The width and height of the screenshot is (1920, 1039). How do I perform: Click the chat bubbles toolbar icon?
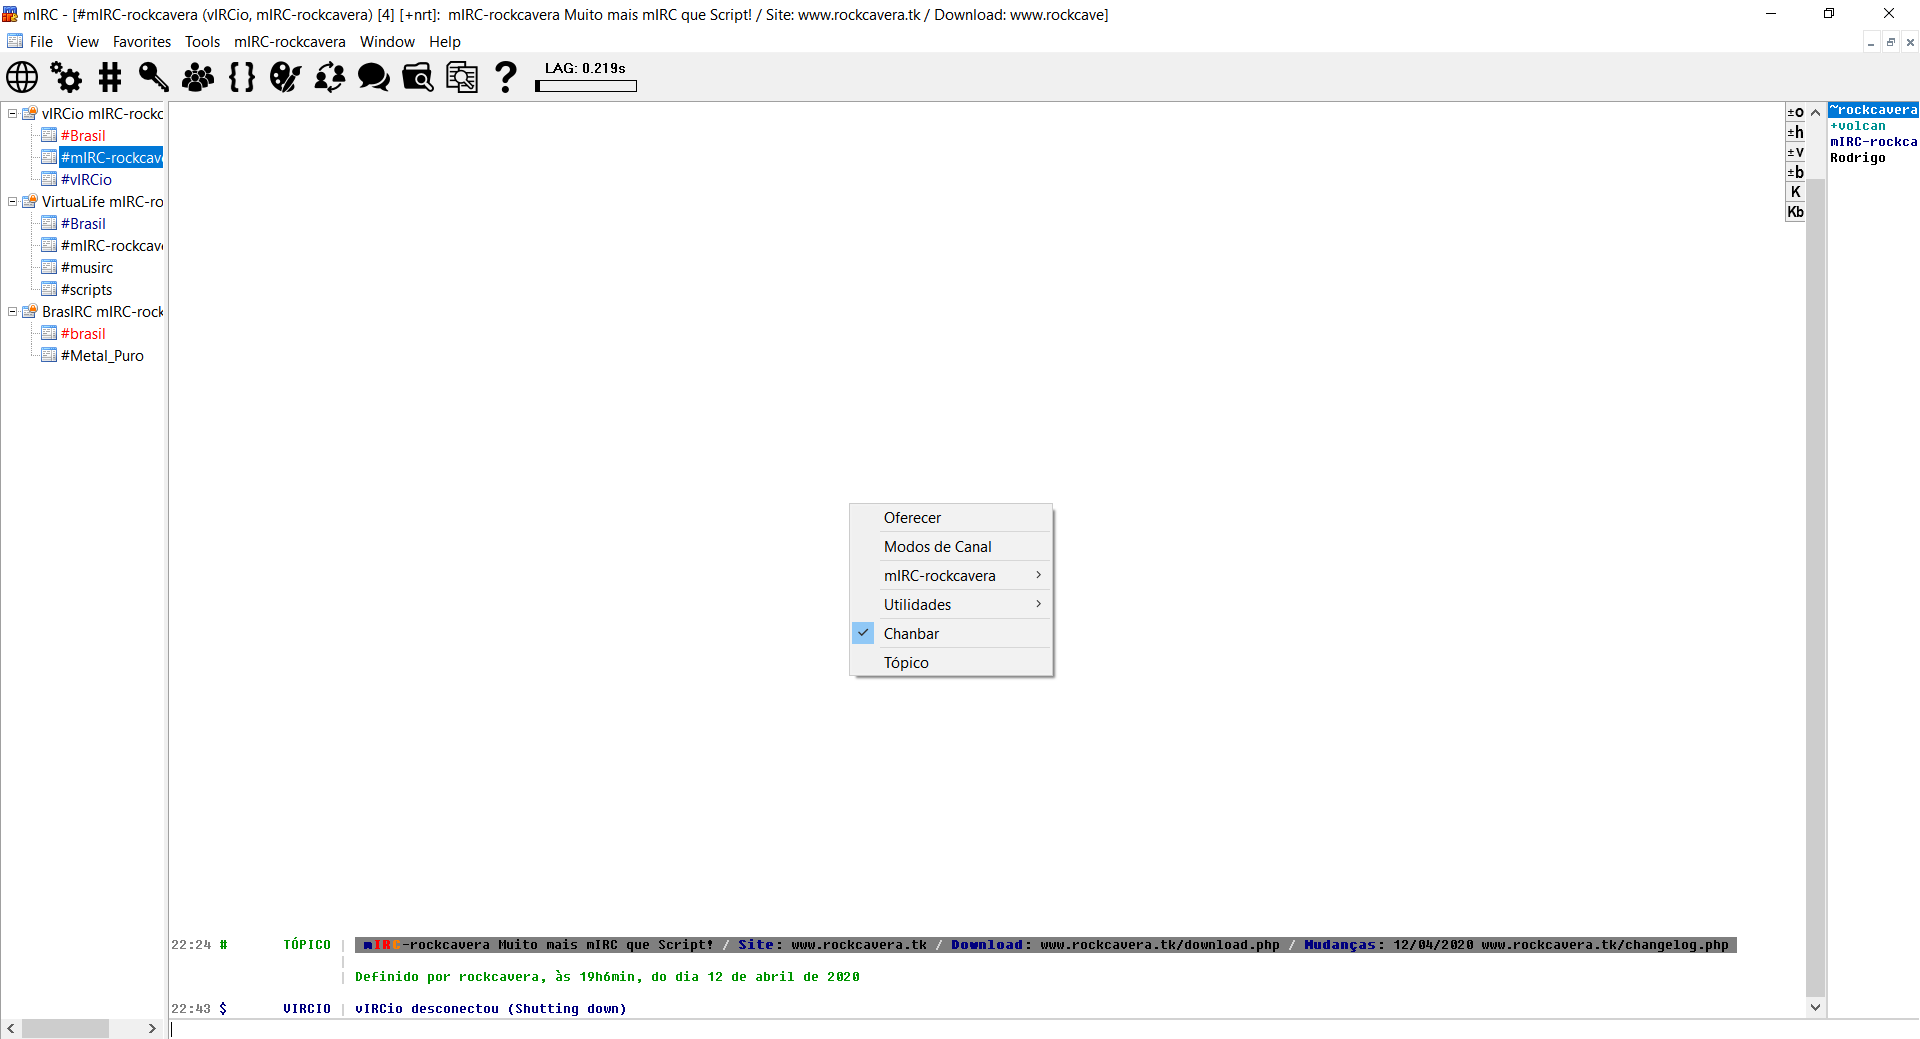(373, 77)
